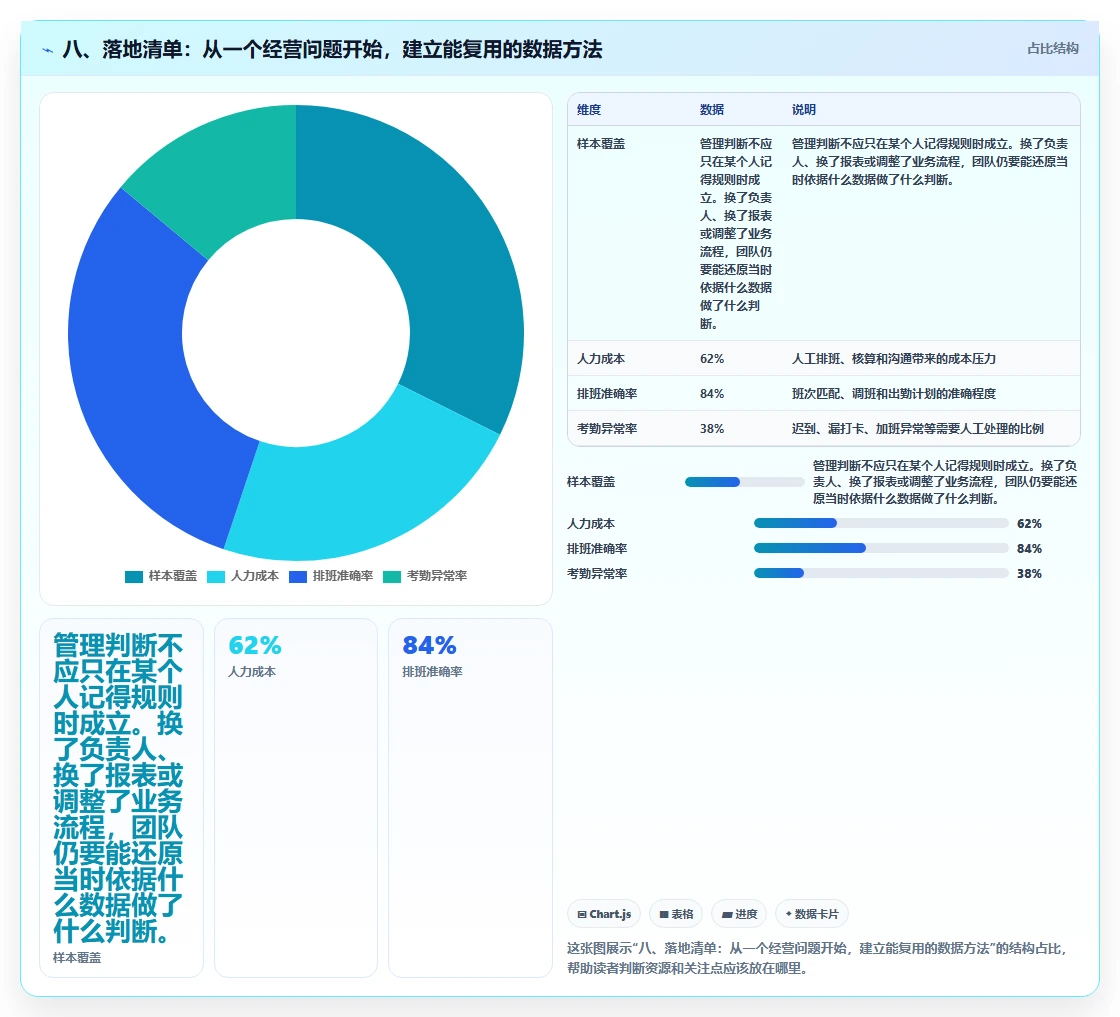Image resolution: width=1120 pixels, height=1017 pixels.
Task: Click the icon in Chart.js tag
Action: (x=581, y=914)
